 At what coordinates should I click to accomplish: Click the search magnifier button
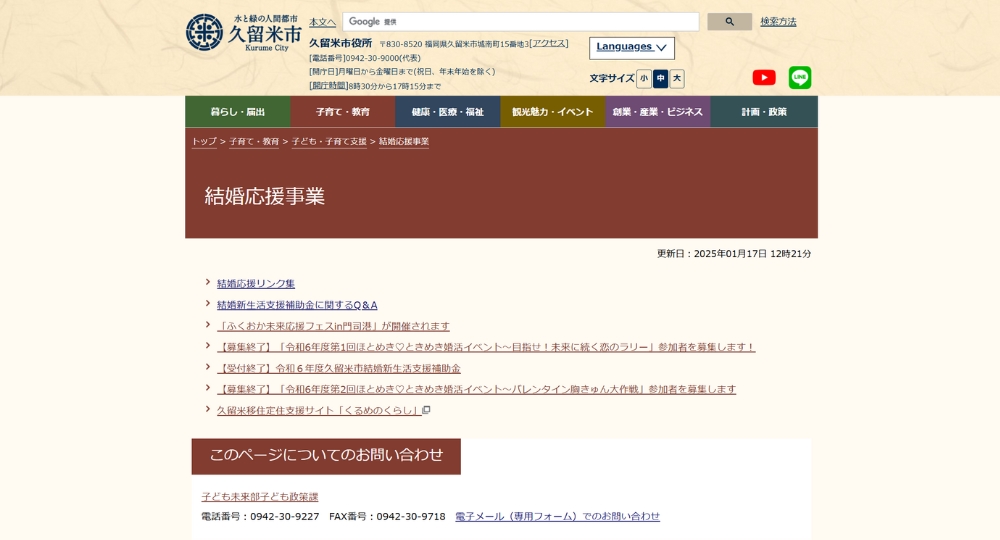coord(729,22)
